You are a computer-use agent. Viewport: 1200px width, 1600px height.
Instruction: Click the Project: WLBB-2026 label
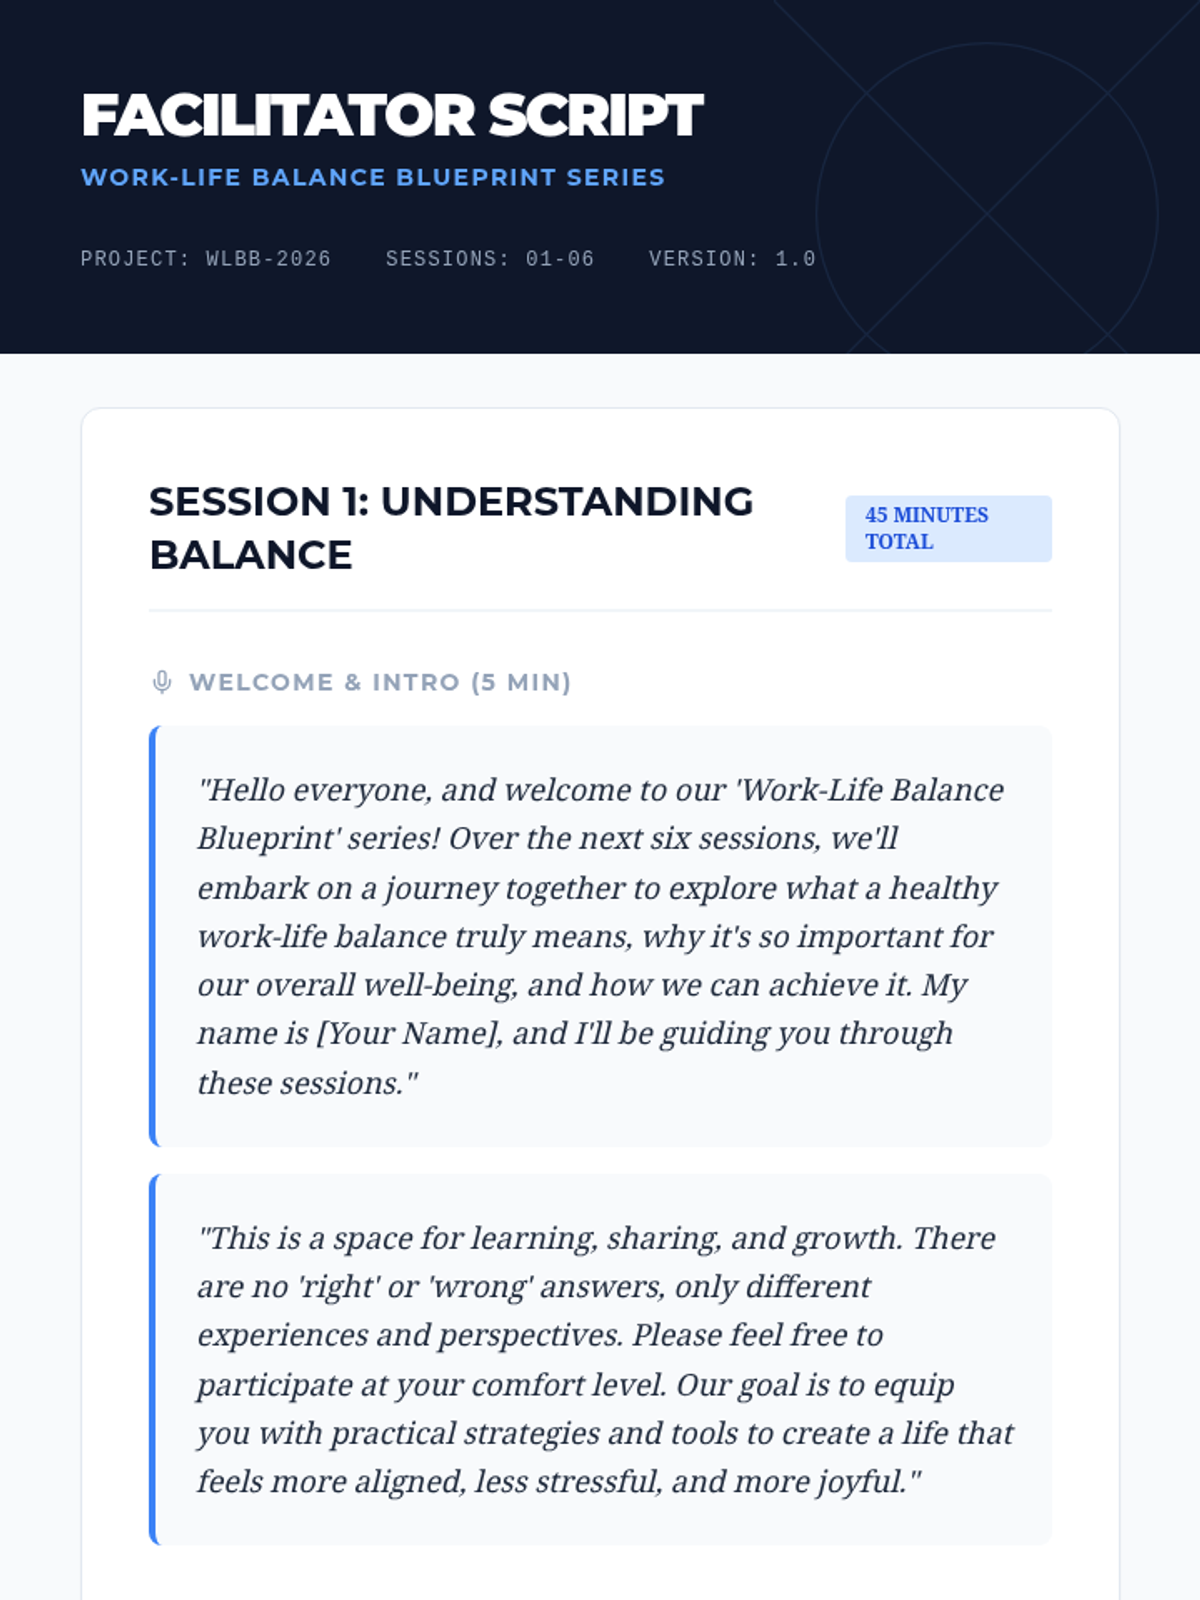206,259
